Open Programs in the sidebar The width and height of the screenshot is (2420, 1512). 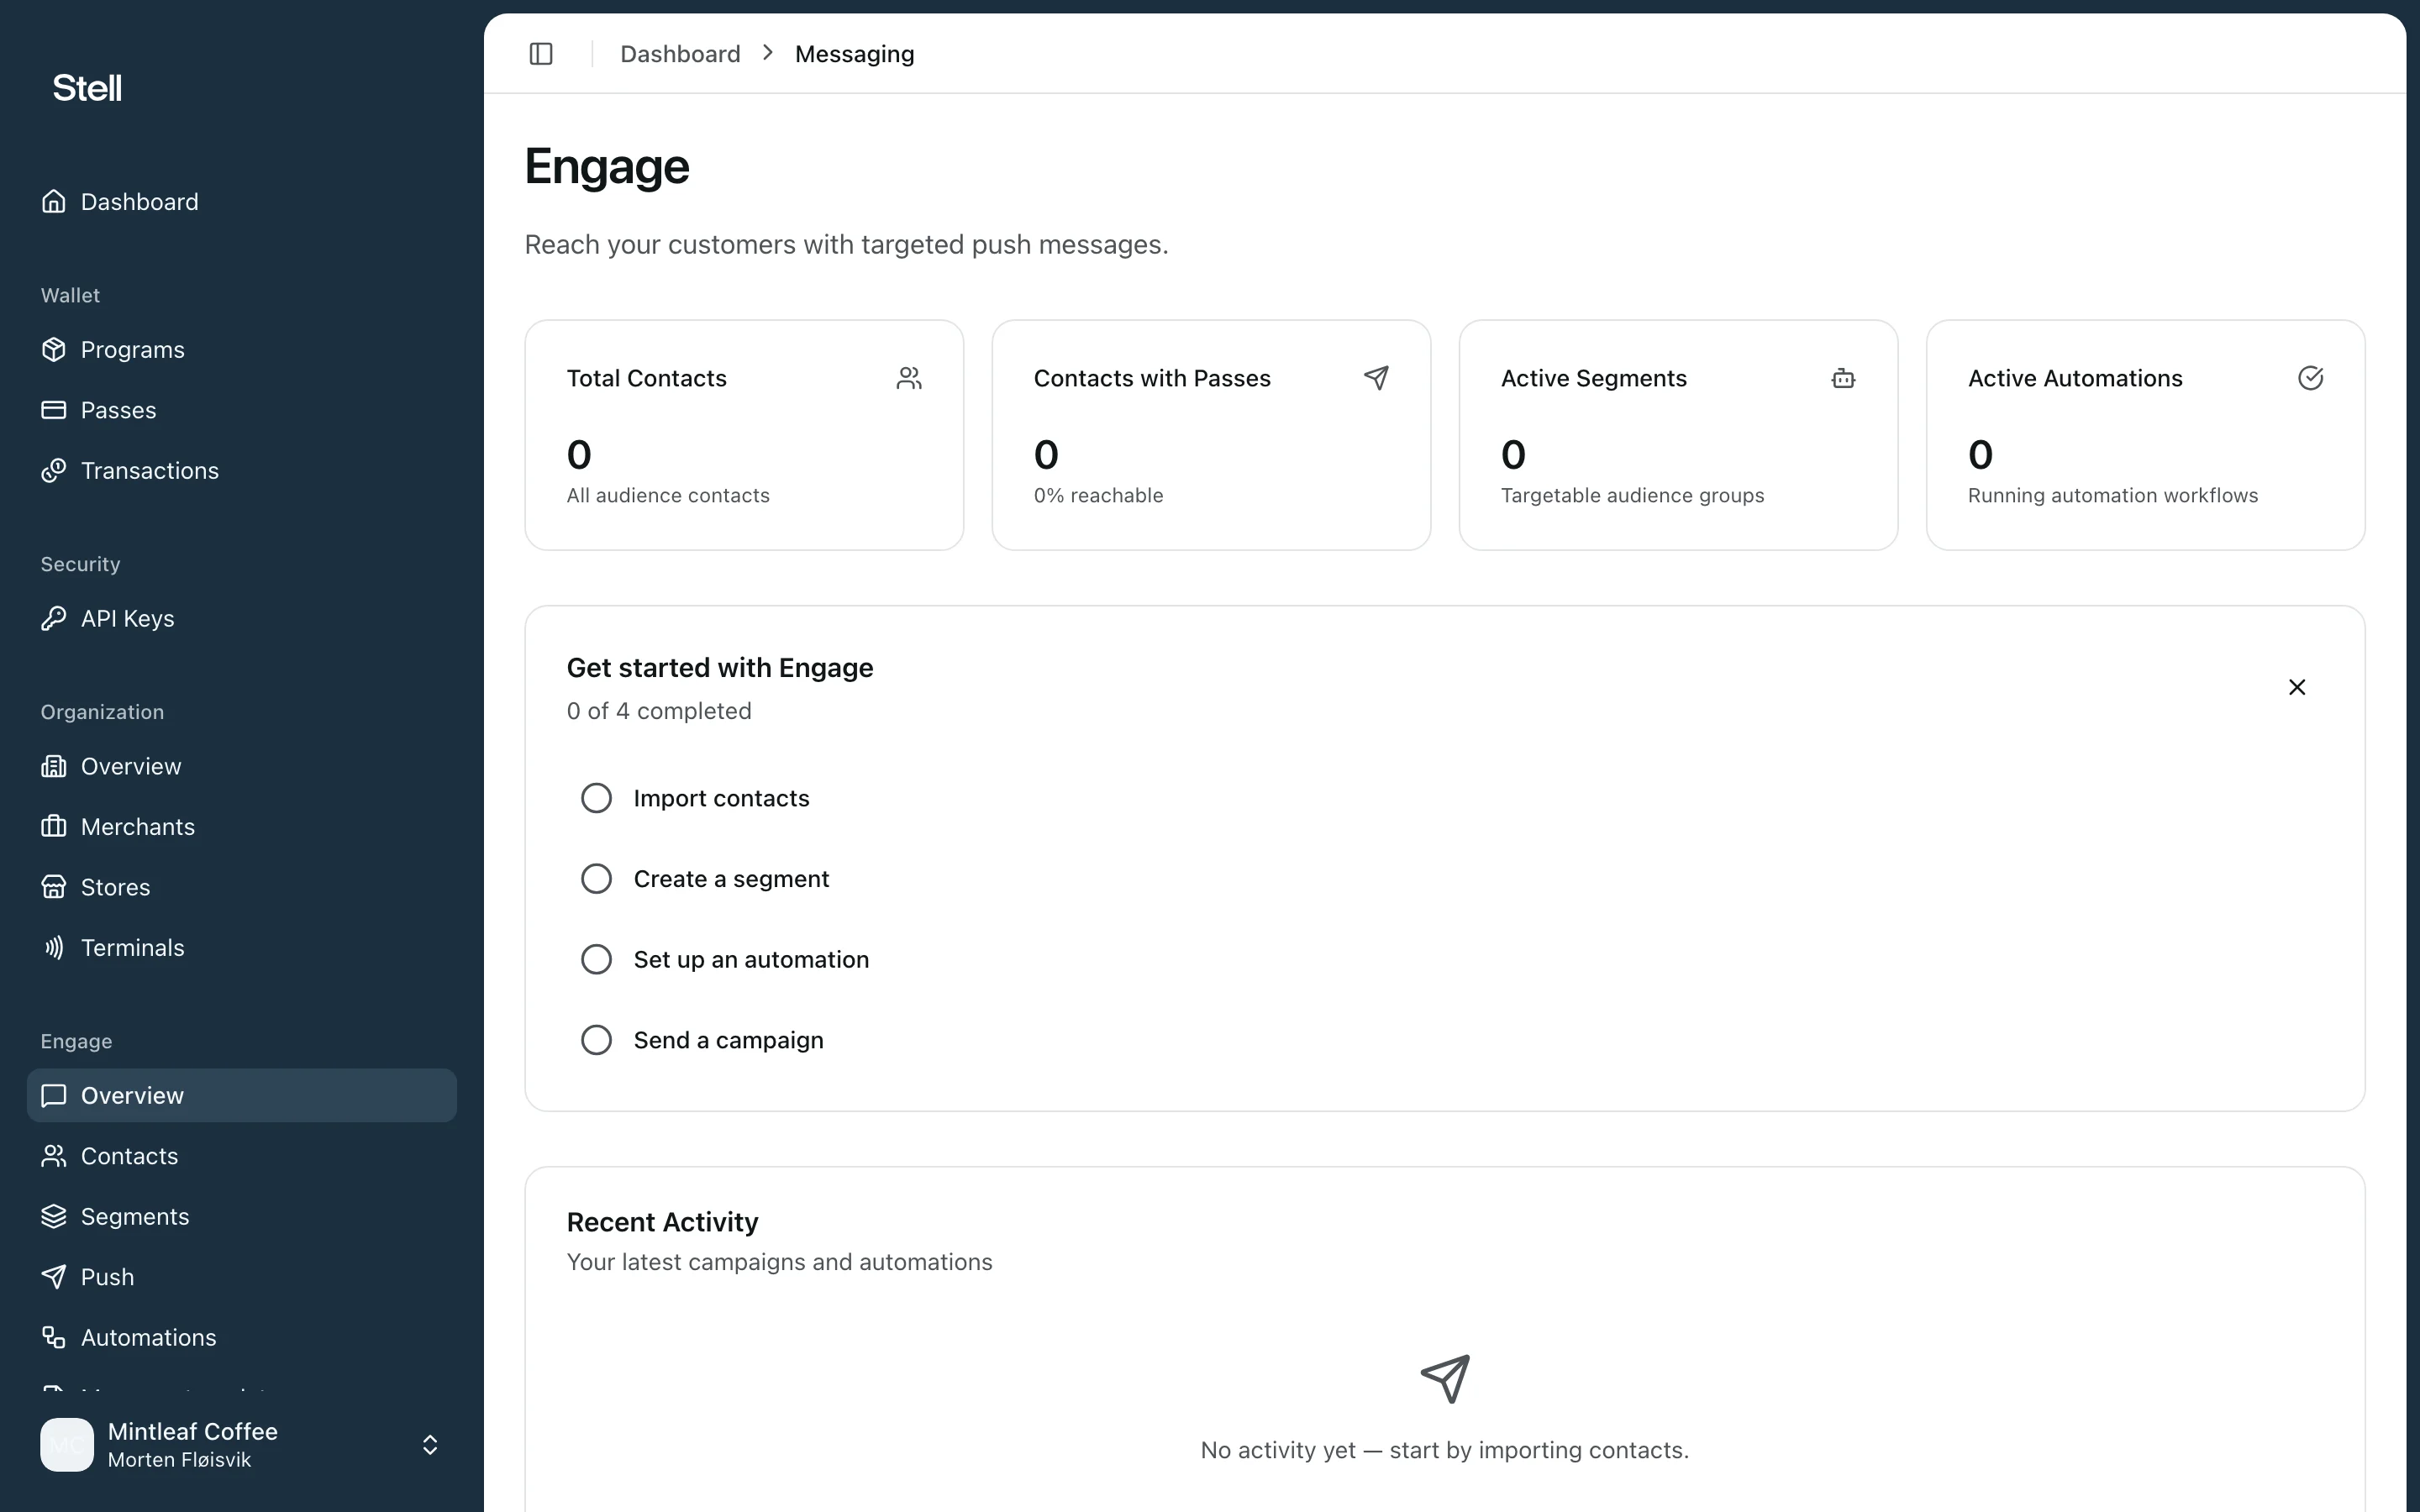(242, 350)
